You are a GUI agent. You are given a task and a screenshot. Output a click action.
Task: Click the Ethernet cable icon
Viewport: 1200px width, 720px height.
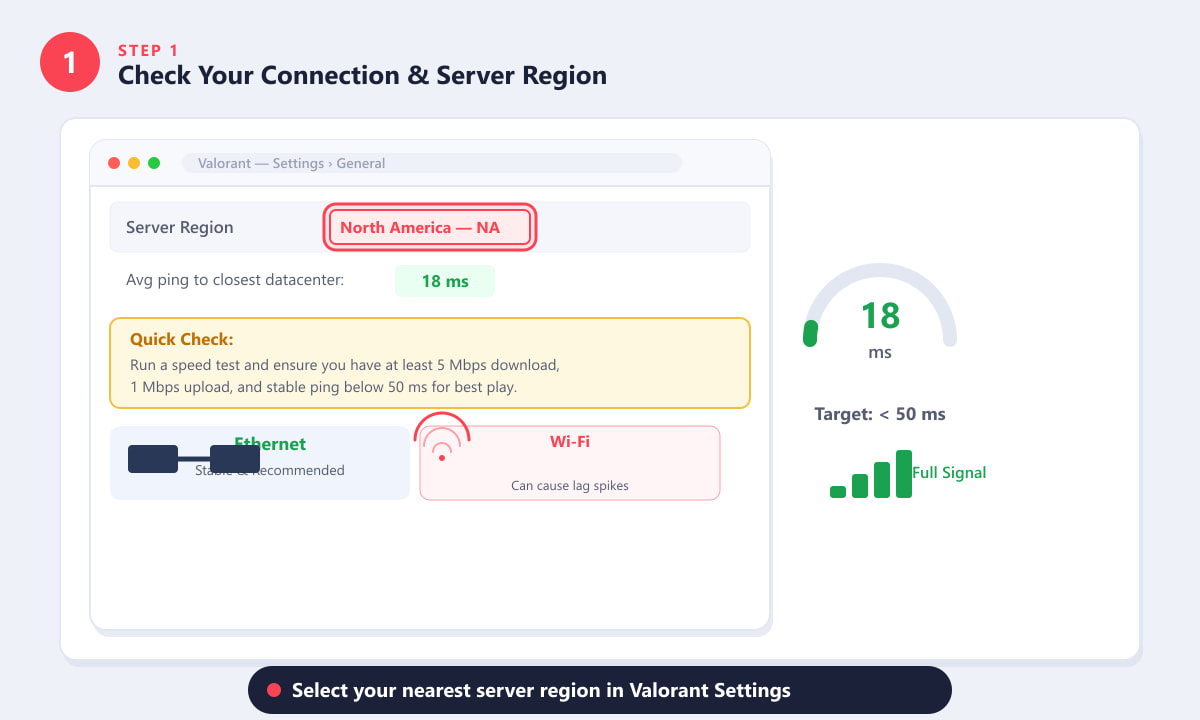[x=194, y=459]
